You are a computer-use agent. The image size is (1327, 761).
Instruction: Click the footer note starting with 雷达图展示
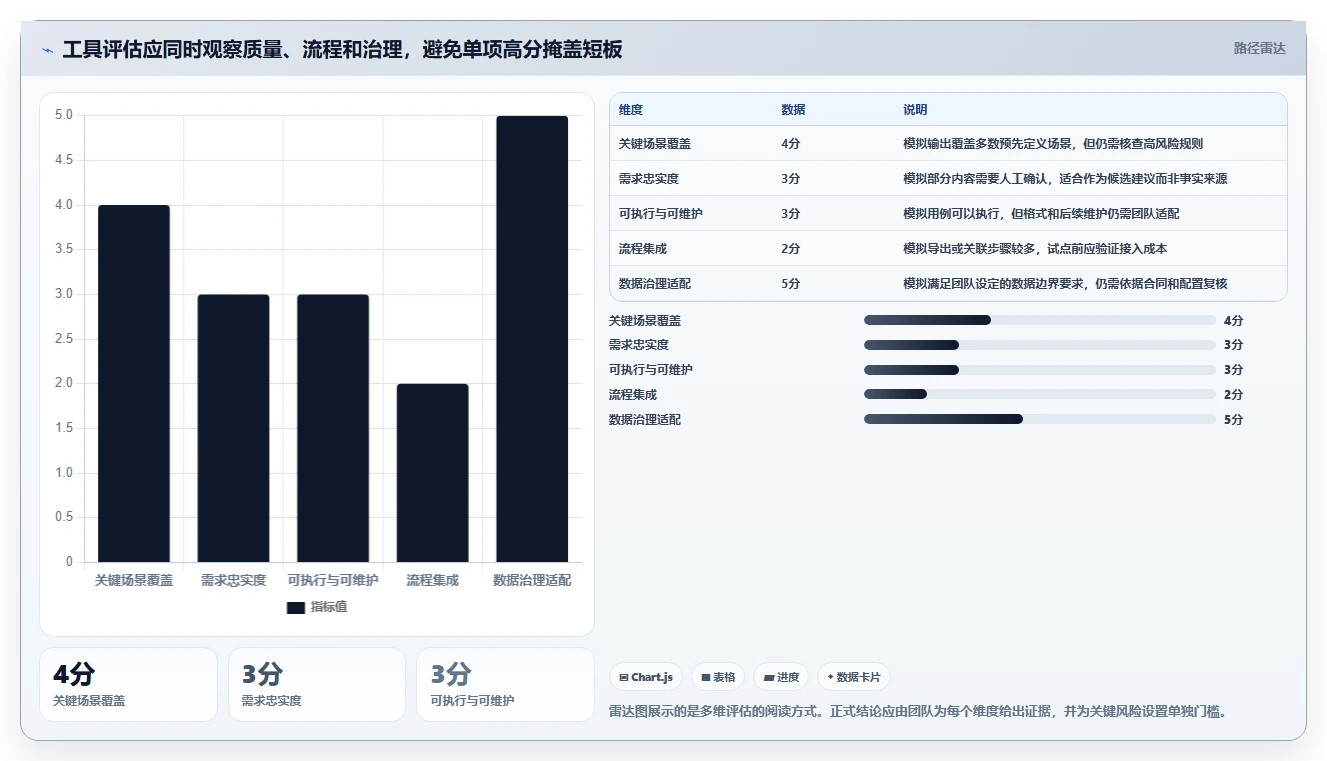(918, 712)
